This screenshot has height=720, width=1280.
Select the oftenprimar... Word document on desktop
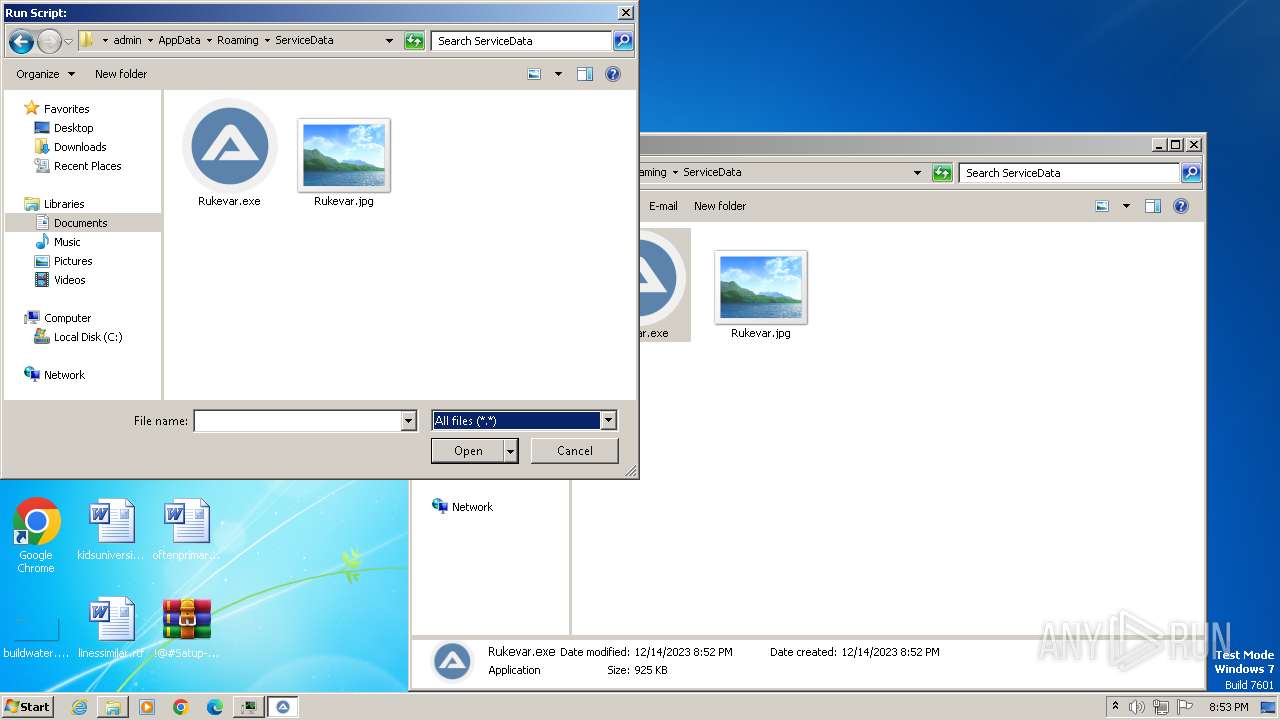(x=186, y=530)
